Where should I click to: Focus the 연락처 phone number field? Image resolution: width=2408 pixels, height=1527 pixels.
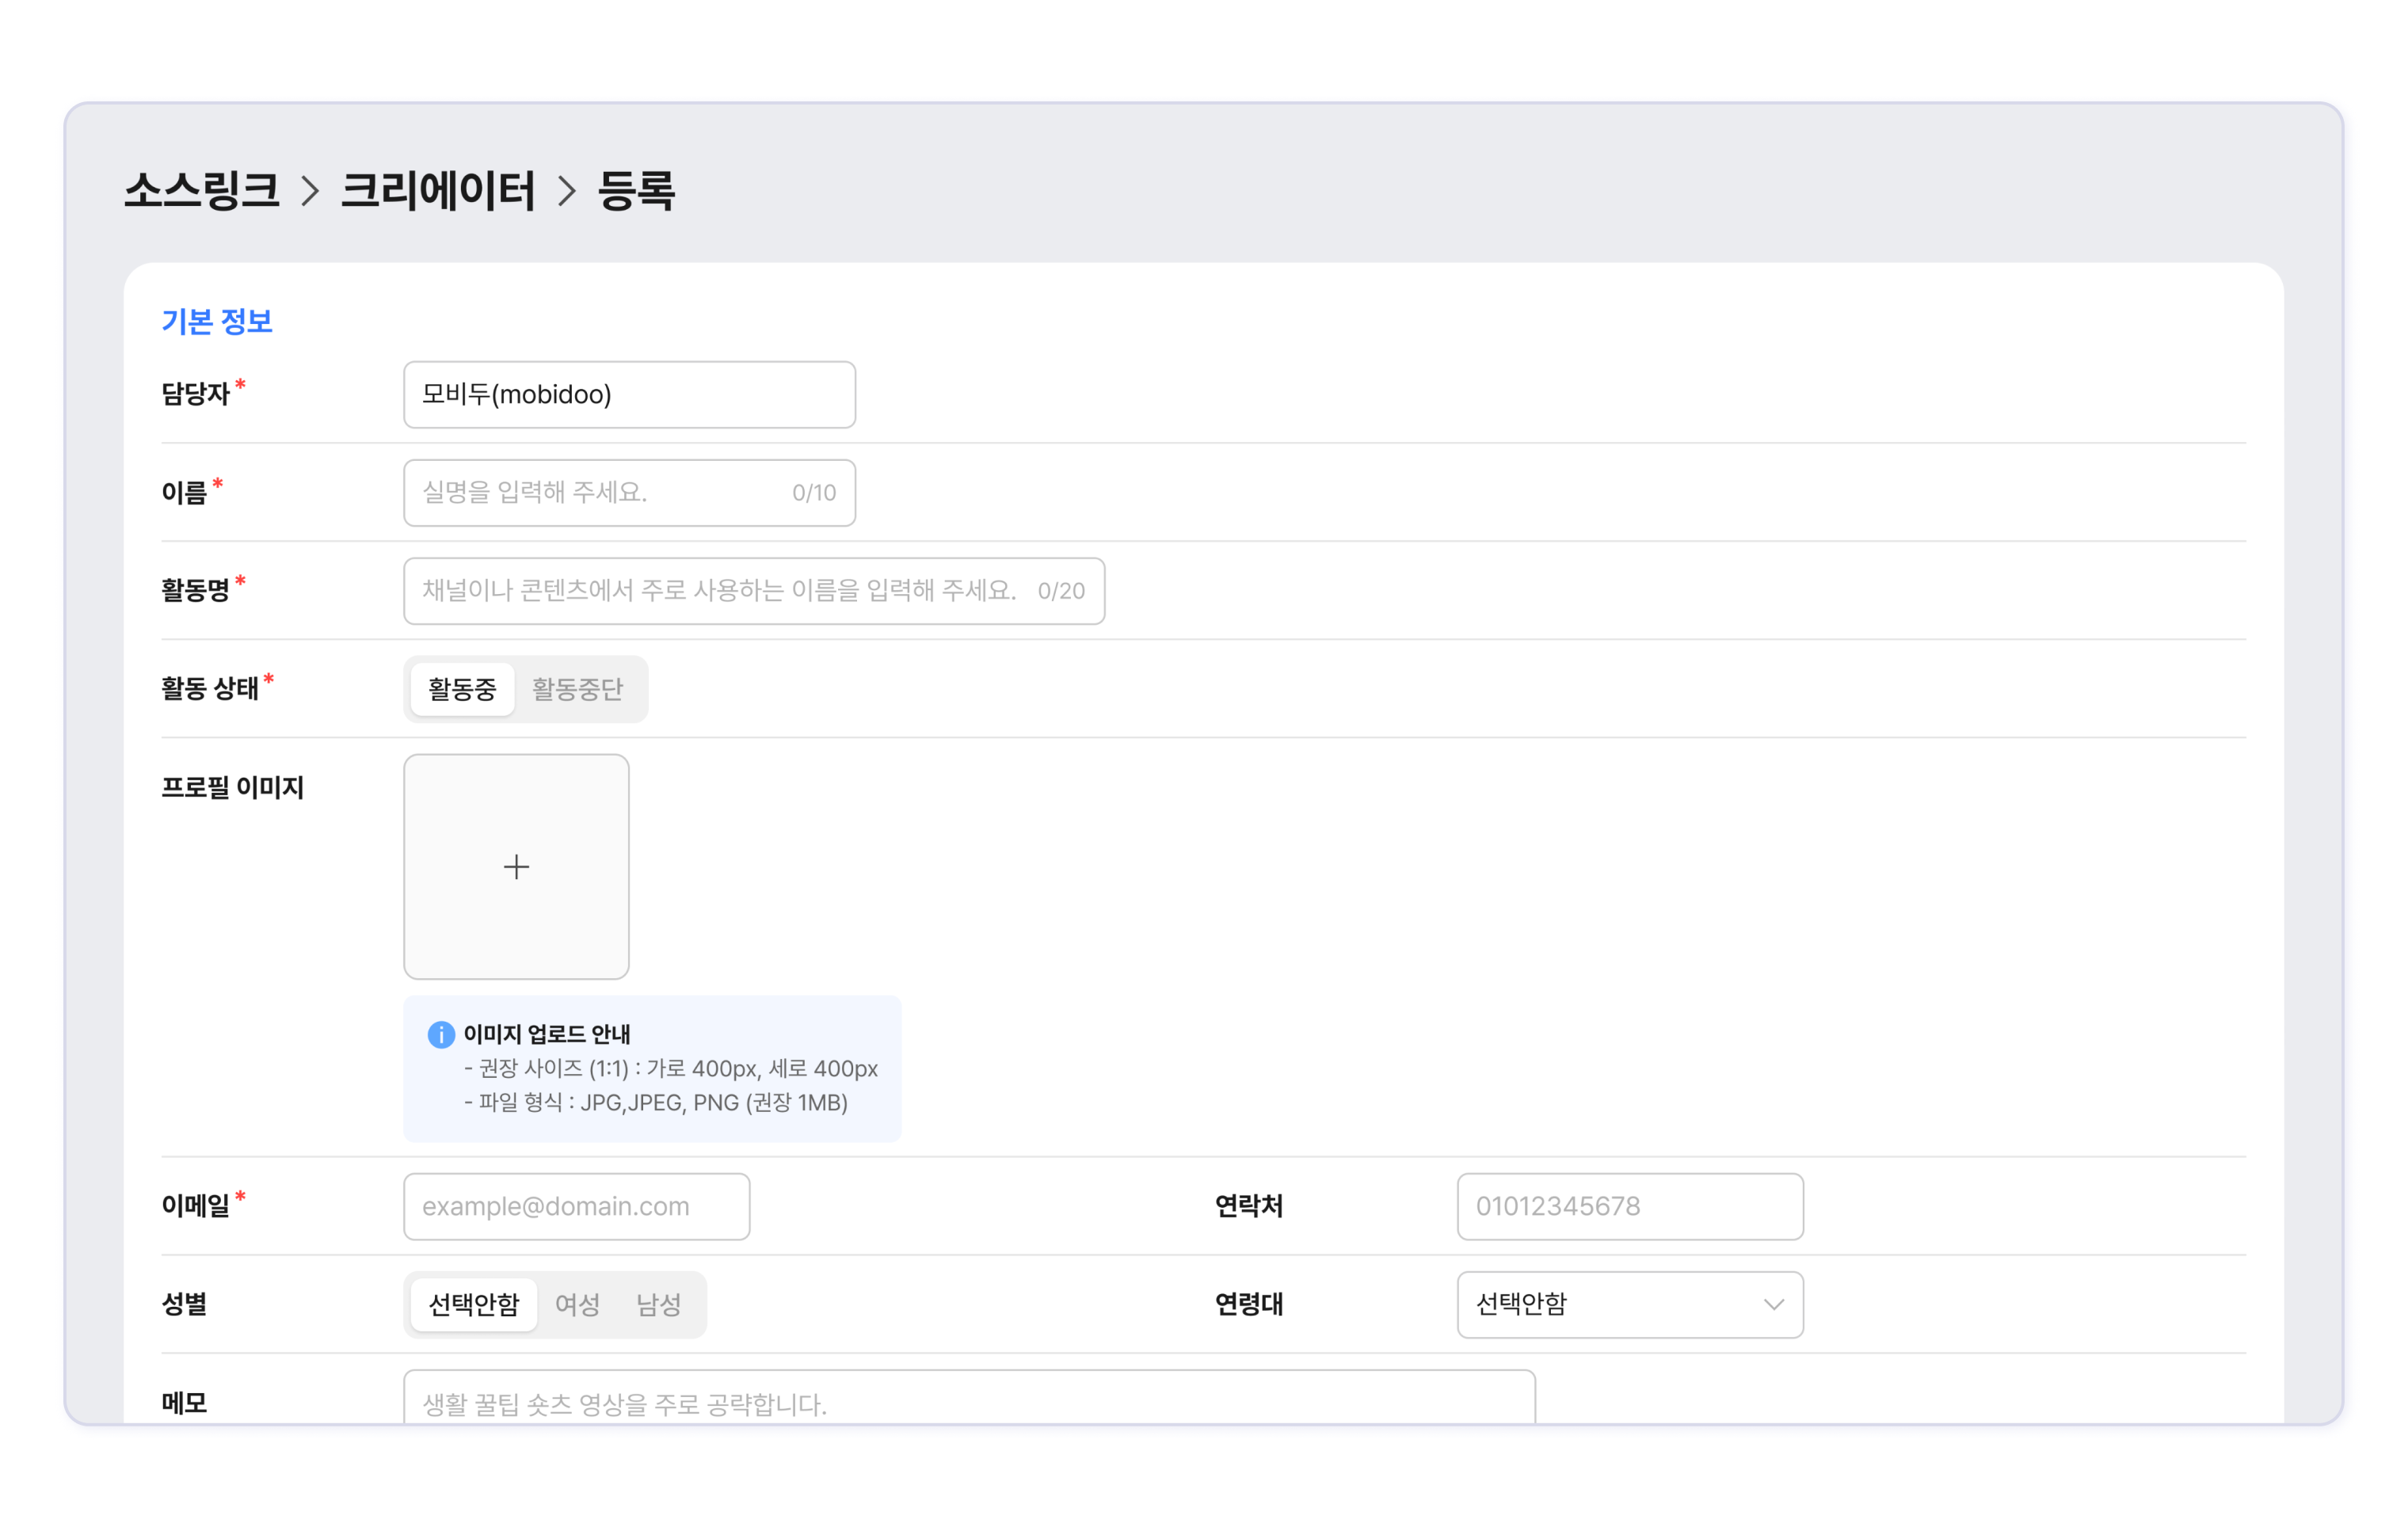[1629, 1206]
